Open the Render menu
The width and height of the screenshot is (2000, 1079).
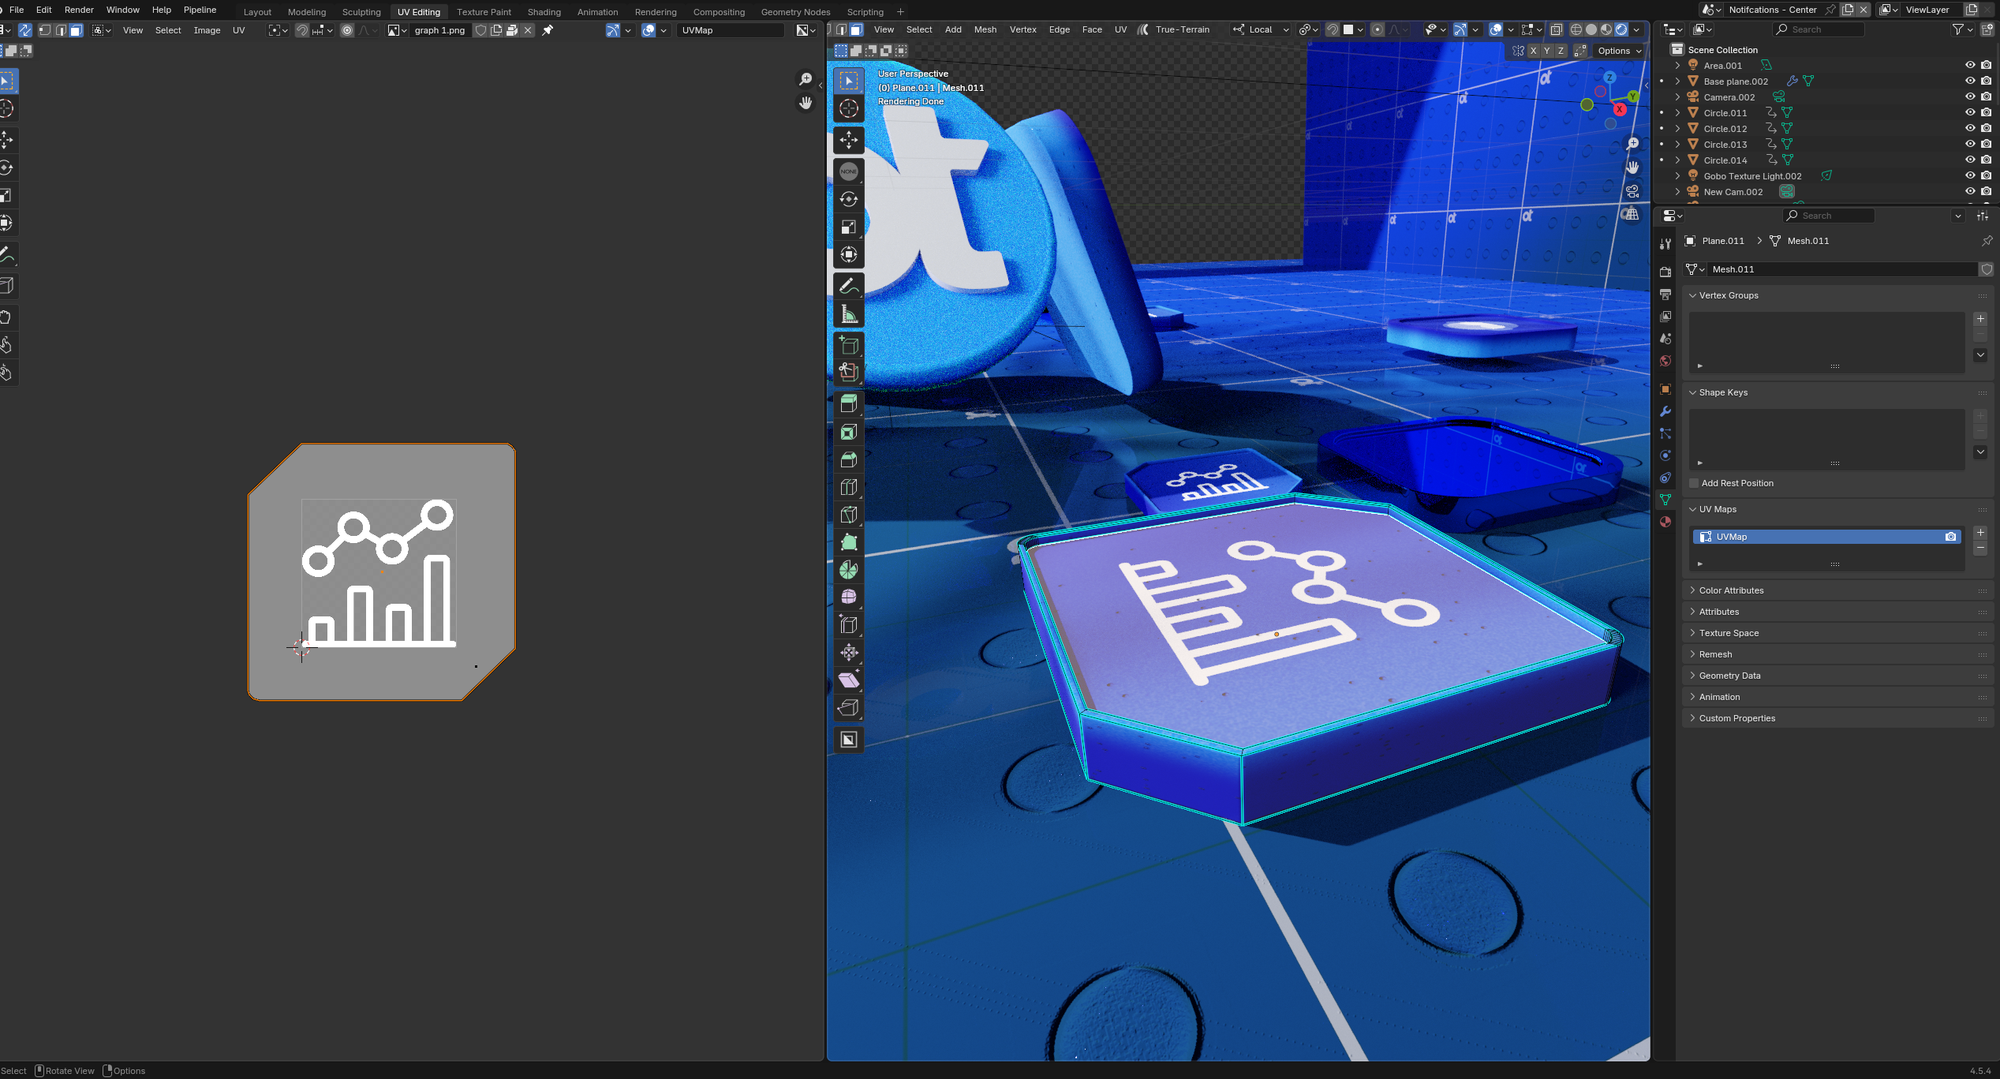click(x=79, y=10)
